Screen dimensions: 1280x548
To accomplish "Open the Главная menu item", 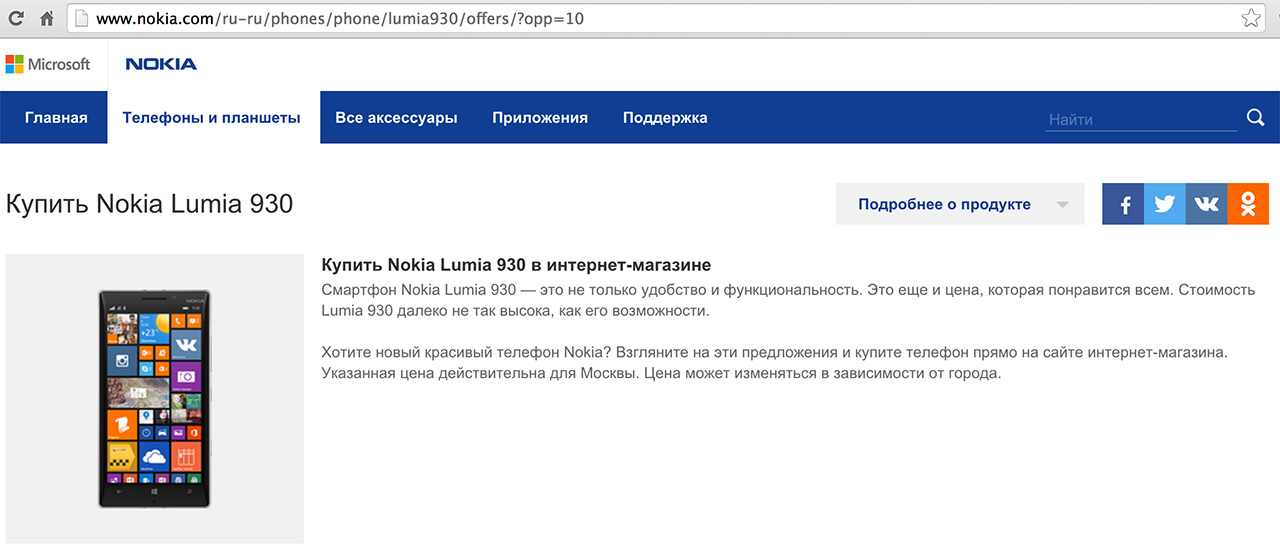I will tap(56, 117).
